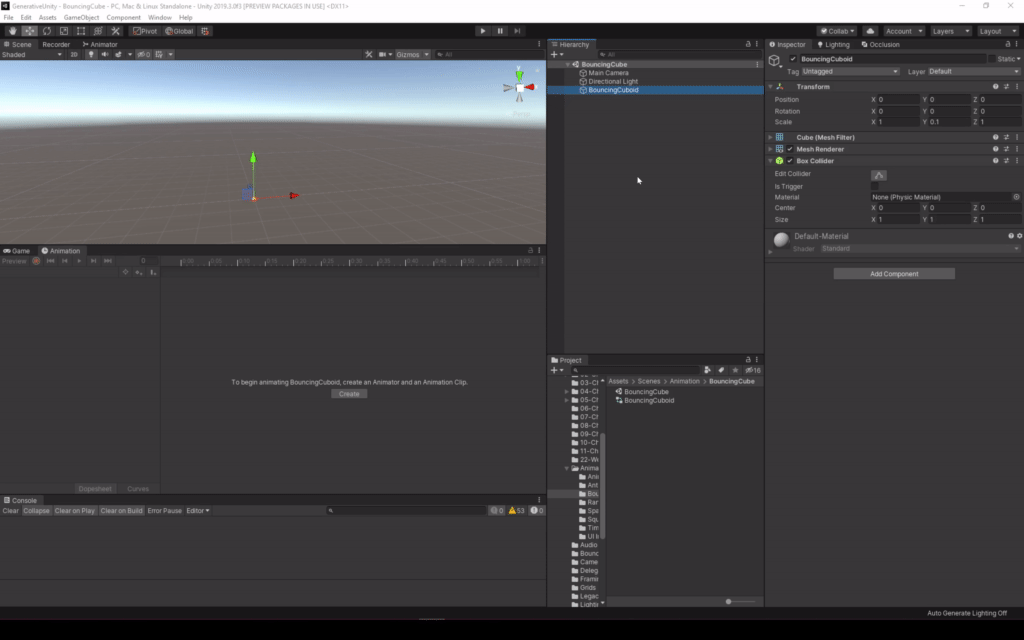Collapse the Transform component
Viewport: 1024px width, 640px height.
tap(770, 86)
